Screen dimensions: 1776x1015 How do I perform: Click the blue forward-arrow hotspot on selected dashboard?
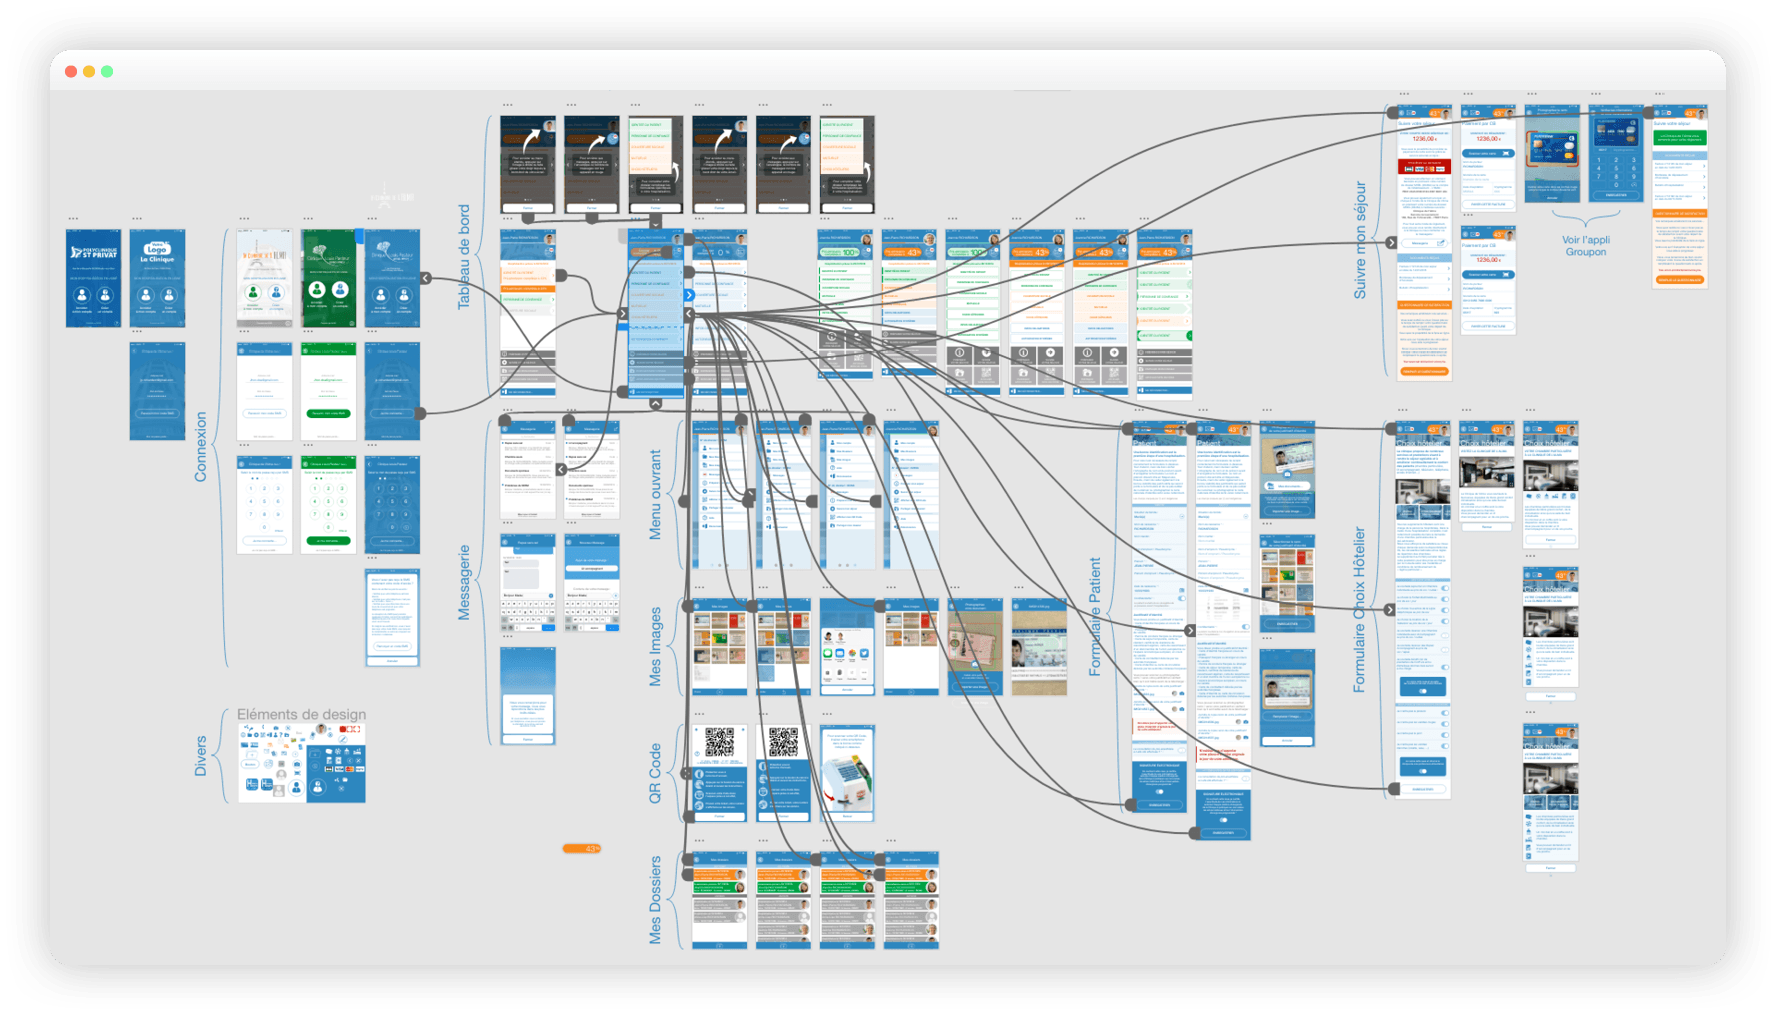(x=689, y=295)
